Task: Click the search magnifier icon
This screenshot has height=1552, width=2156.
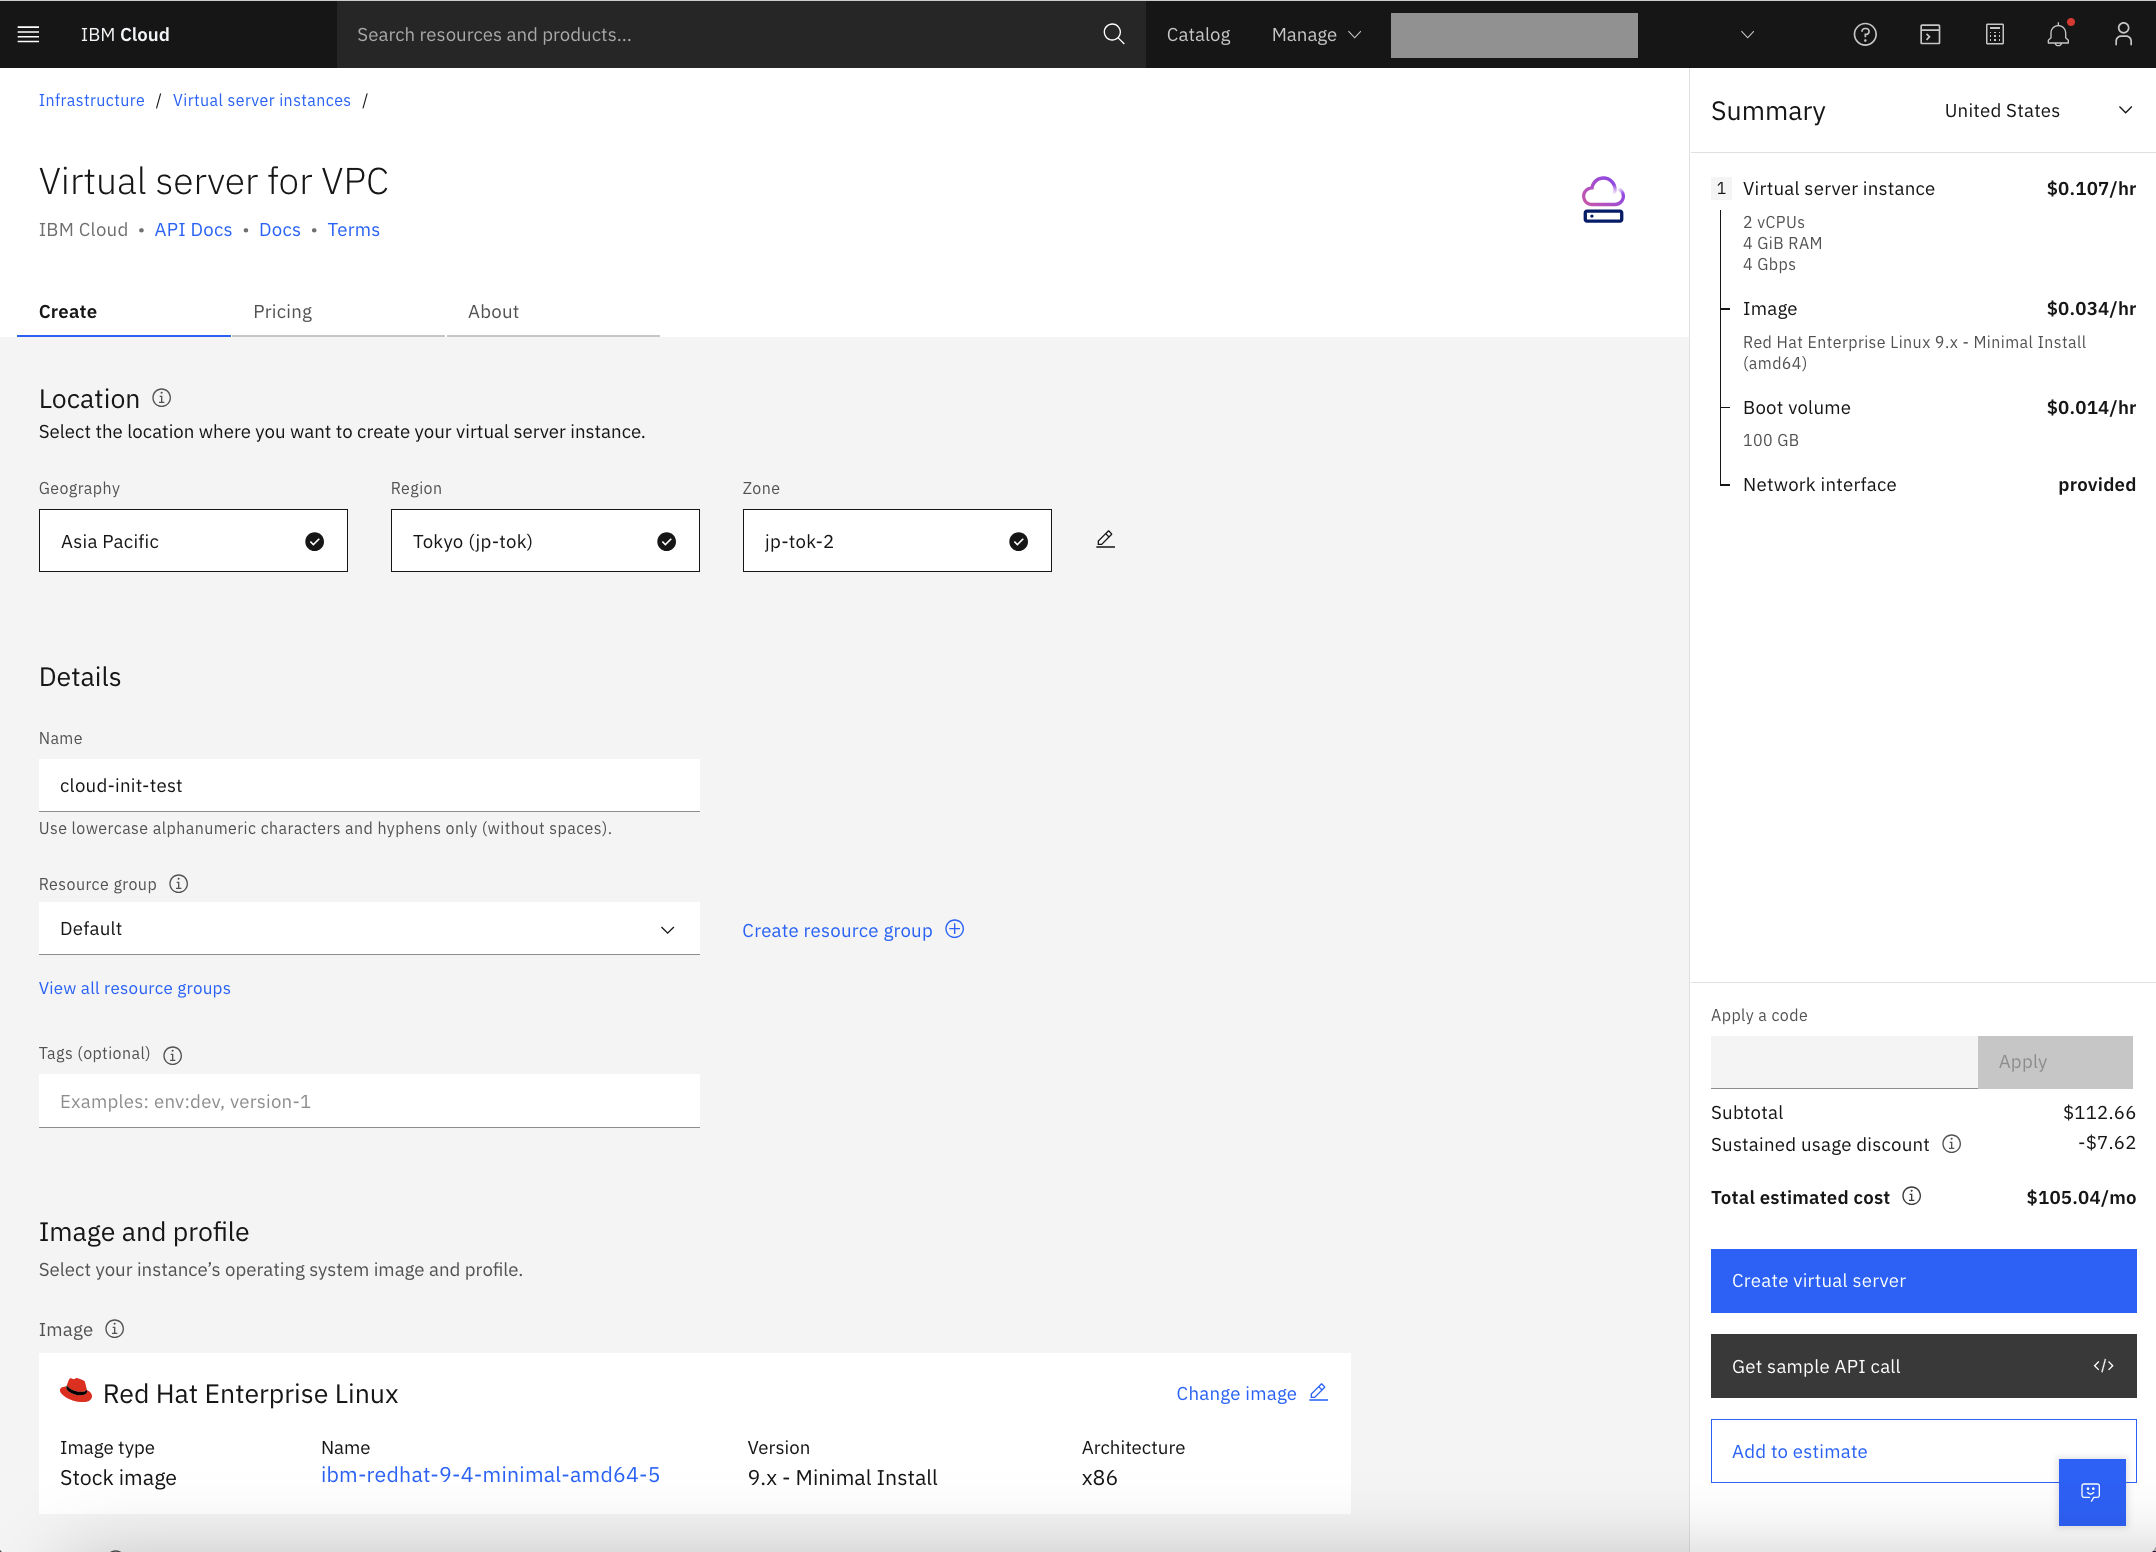Action: click(x=1113, y=34)
